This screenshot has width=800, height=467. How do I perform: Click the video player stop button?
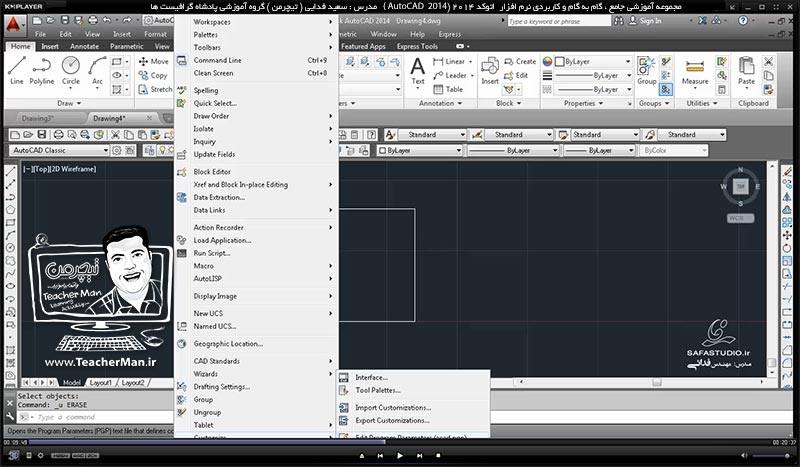click(x=438, y=455)
